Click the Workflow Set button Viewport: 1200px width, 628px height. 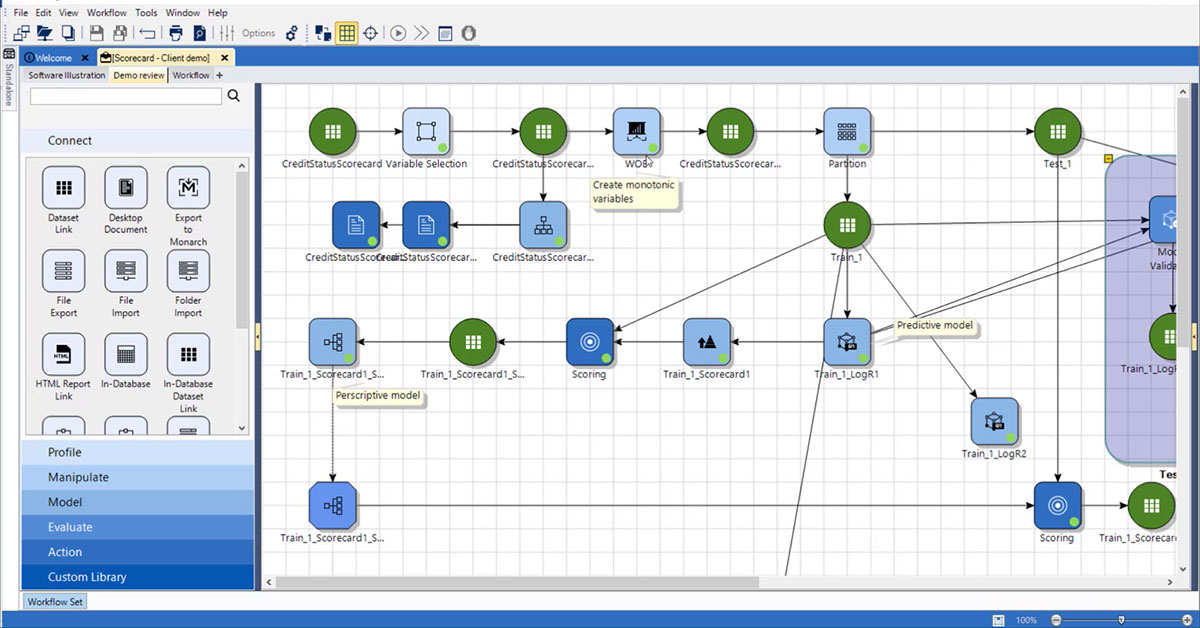tap(54, 601)
